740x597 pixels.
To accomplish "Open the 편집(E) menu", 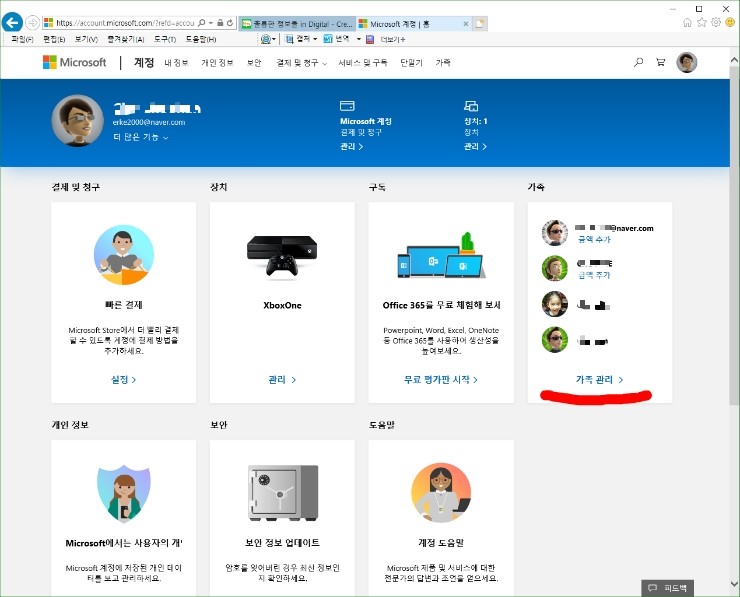I will [54, 39].
